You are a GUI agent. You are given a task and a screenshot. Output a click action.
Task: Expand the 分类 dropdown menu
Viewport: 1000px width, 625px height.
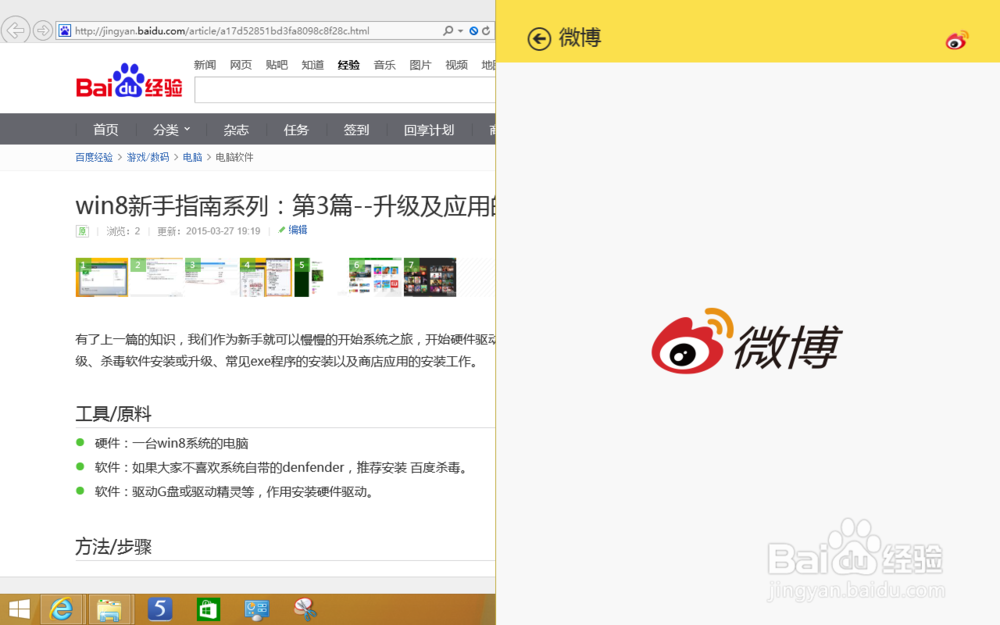[172, 130]
